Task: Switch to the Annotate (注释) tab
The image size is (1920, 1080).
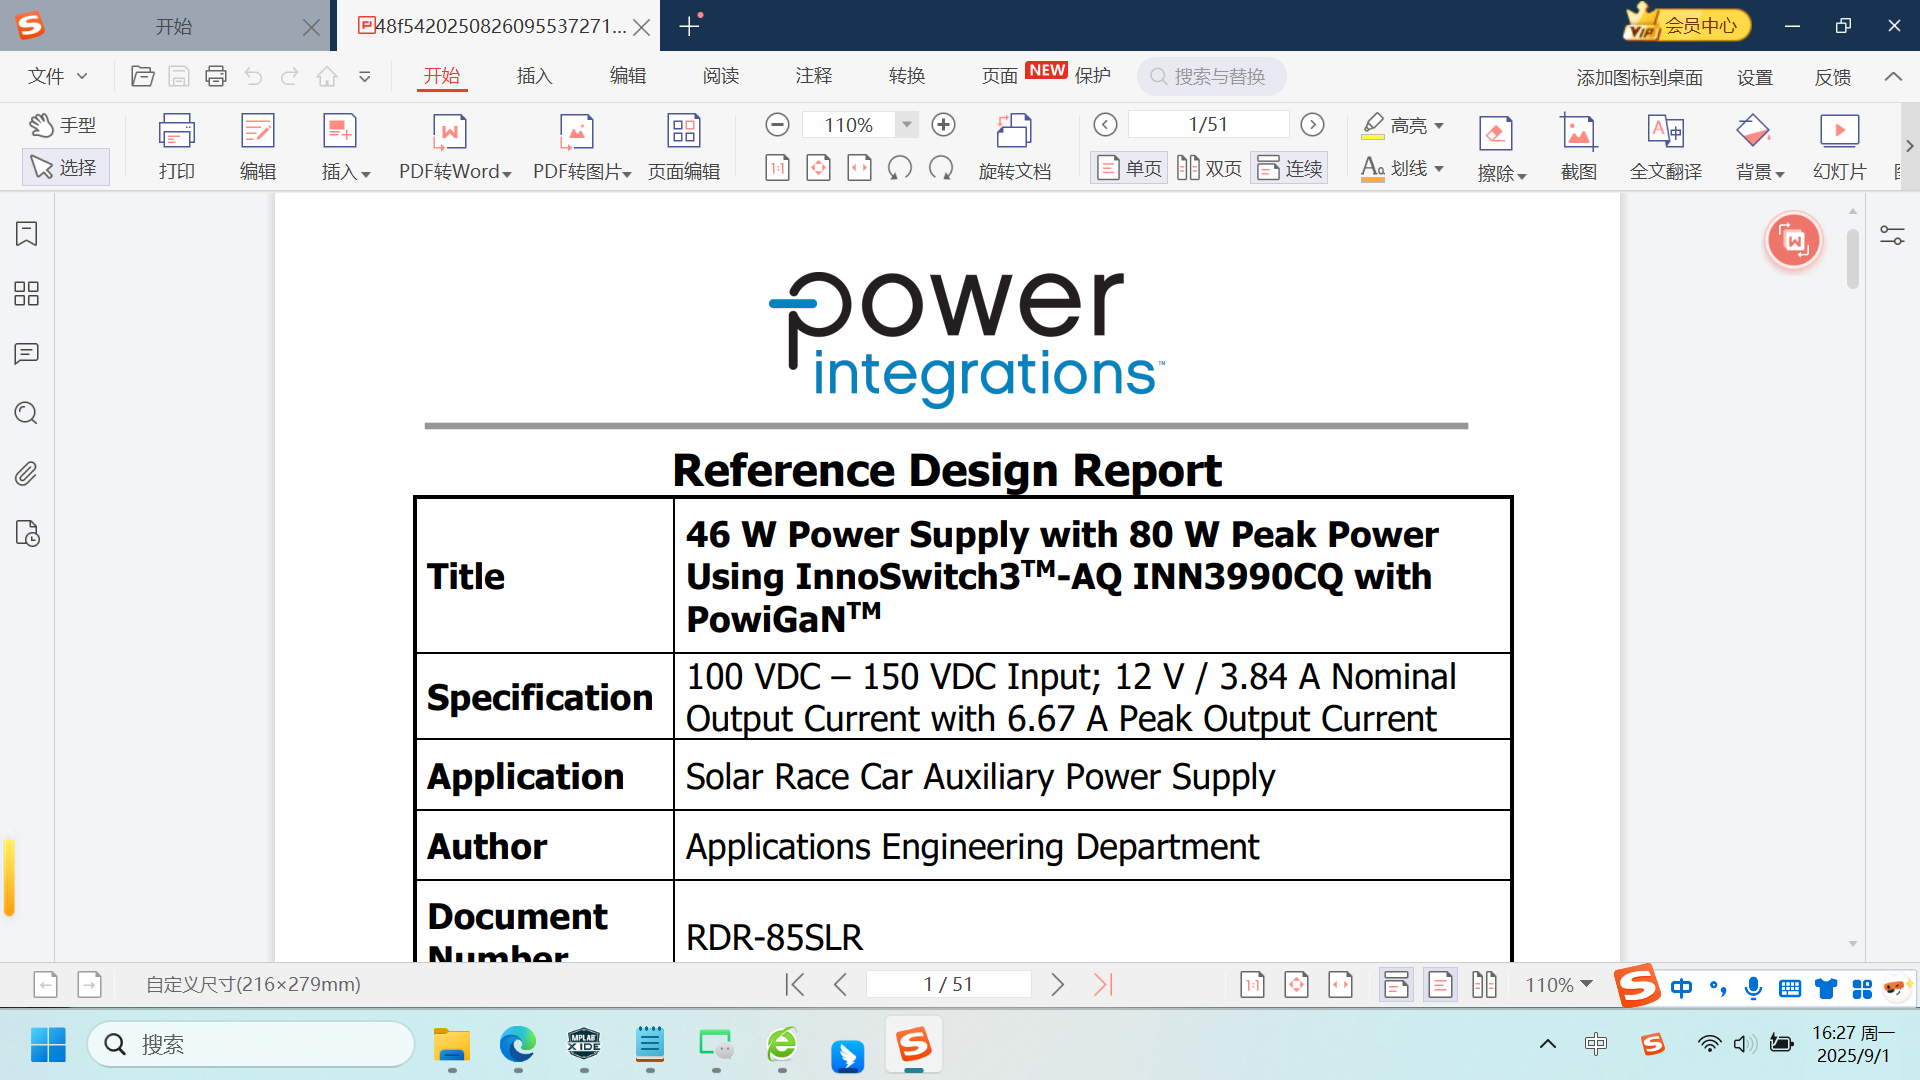Action: [x=813, y=76]
